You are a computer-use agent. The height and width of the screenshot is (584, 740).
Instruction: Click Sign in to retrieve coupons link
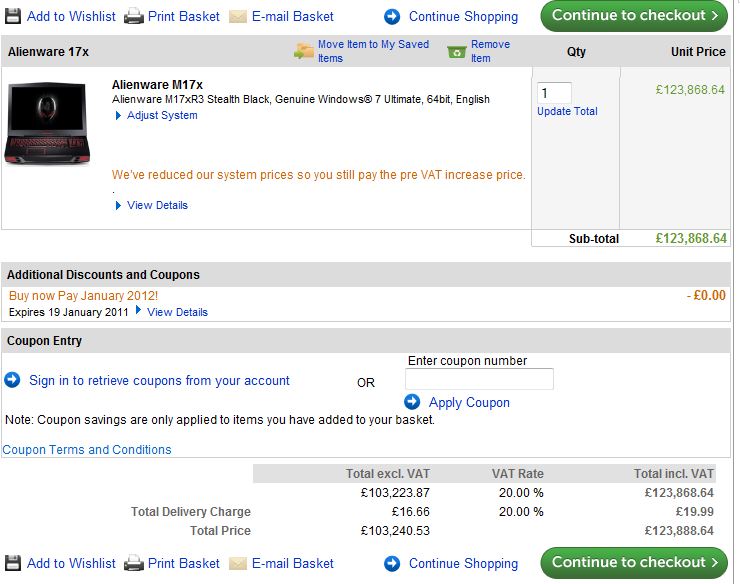(159, 381)
